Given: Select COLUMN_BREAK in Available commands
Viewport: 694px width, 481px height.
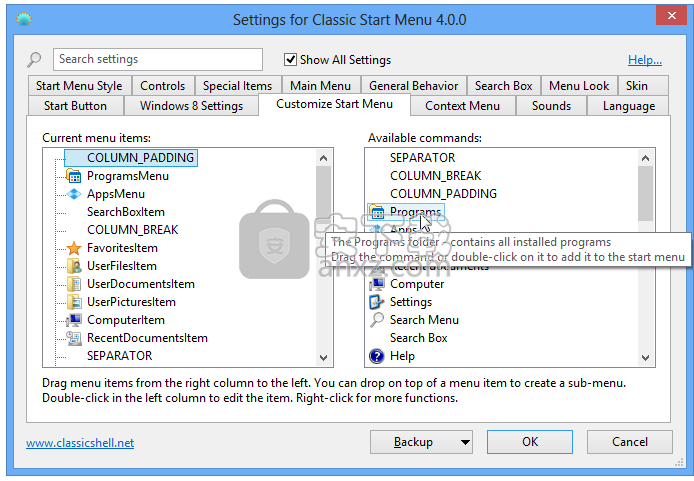Looking at the screenshot, I should tap(436, 176).
